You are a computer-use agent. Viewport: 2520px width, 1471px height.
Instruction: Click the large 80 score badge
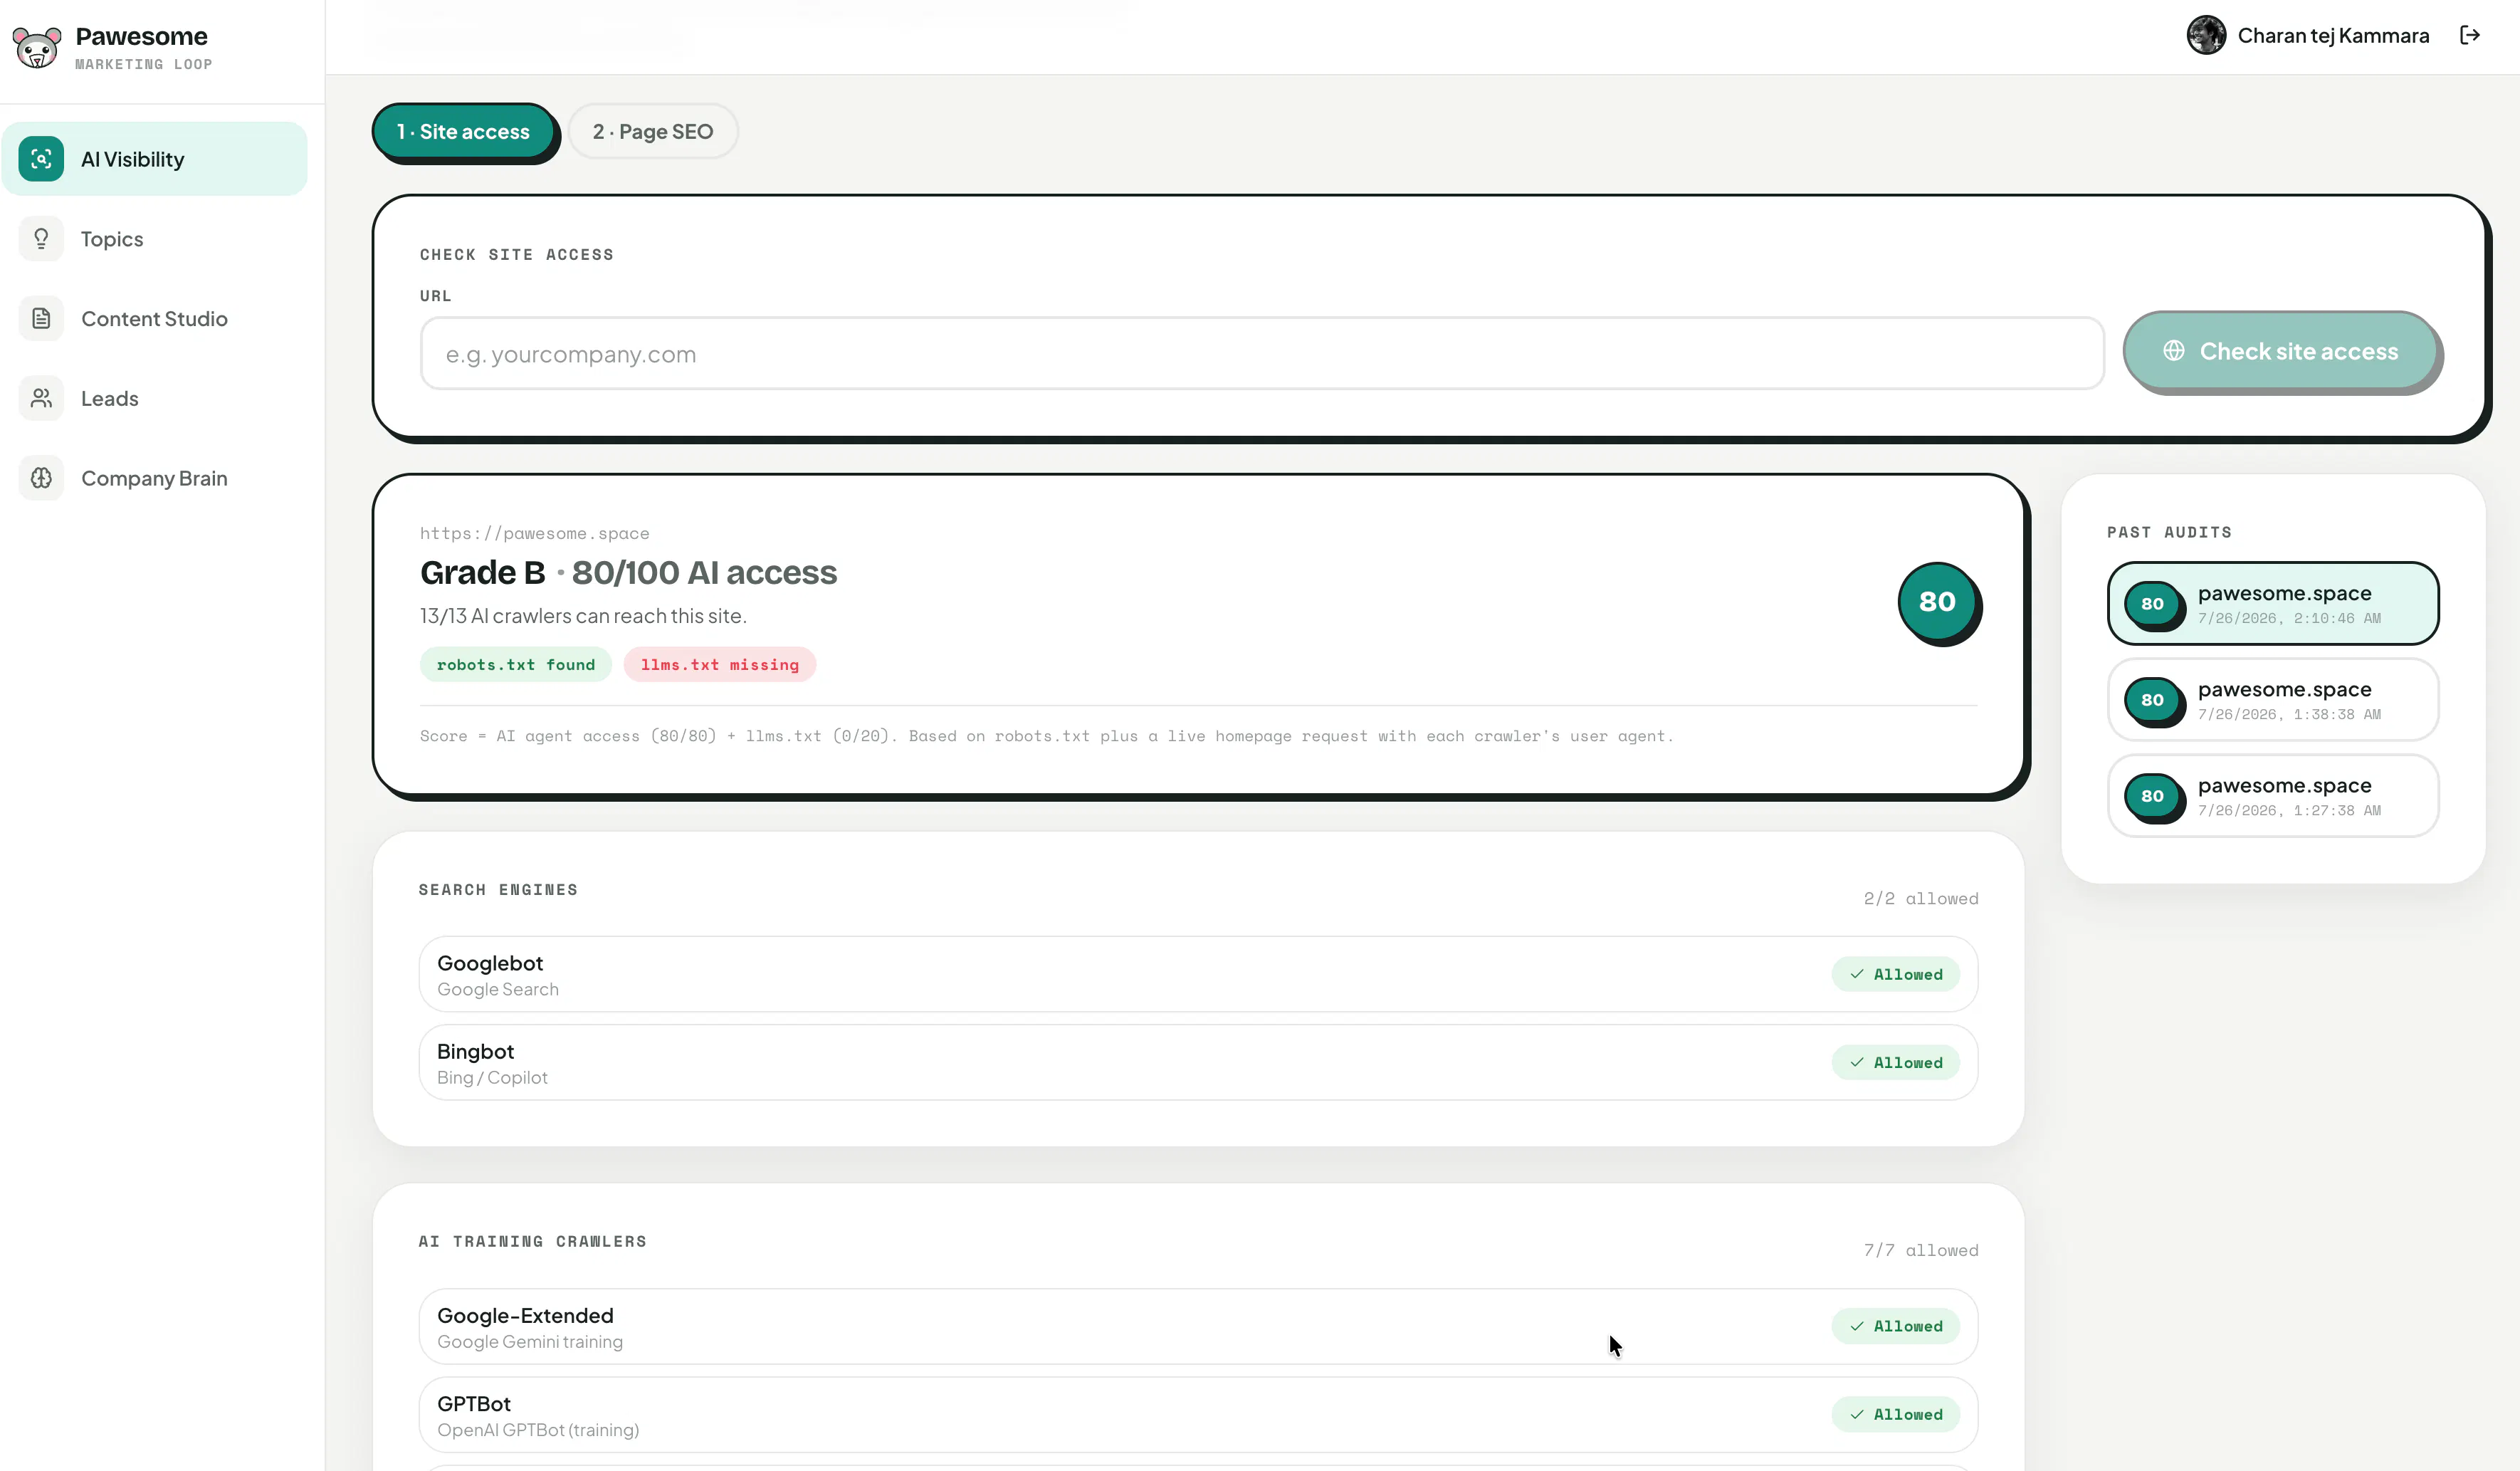[1938, 602]
